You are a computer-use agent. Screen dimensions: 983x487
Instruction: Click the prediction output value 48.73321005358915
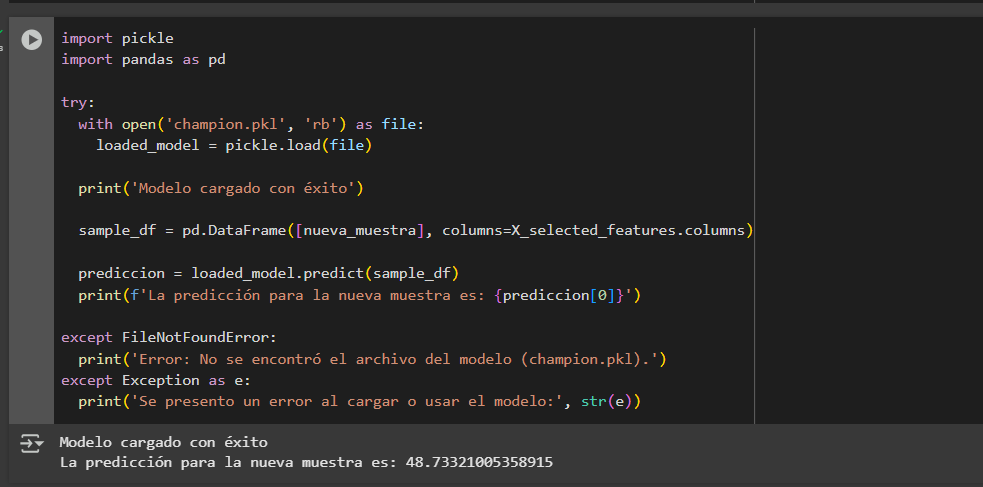tap(480, 463)
